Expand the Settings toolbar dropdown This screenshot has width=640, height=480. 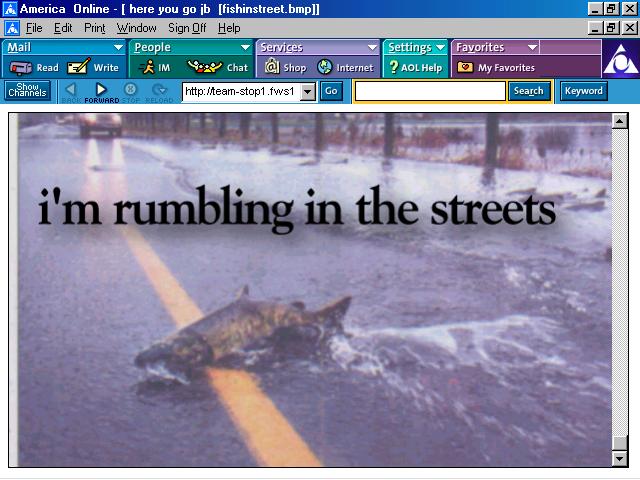coord(440,47)
